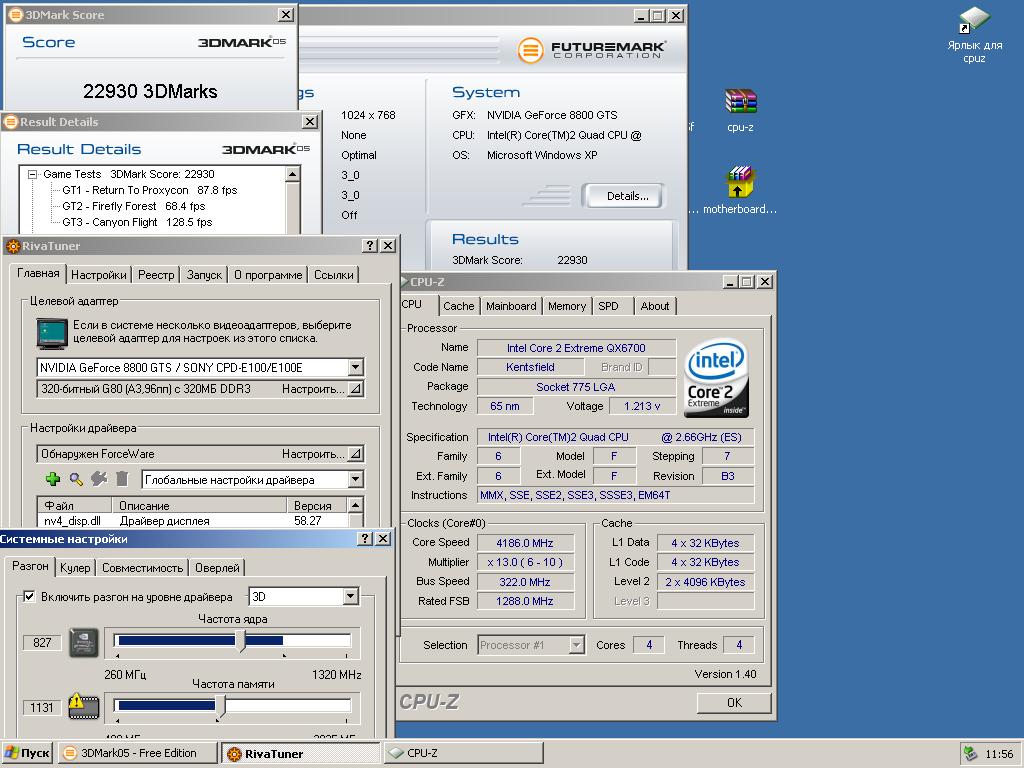This screenshot has height=768, width=1024.
Task: Activate 3DMark05 - Free Edition taskbar button
Action: click(137, 753)
